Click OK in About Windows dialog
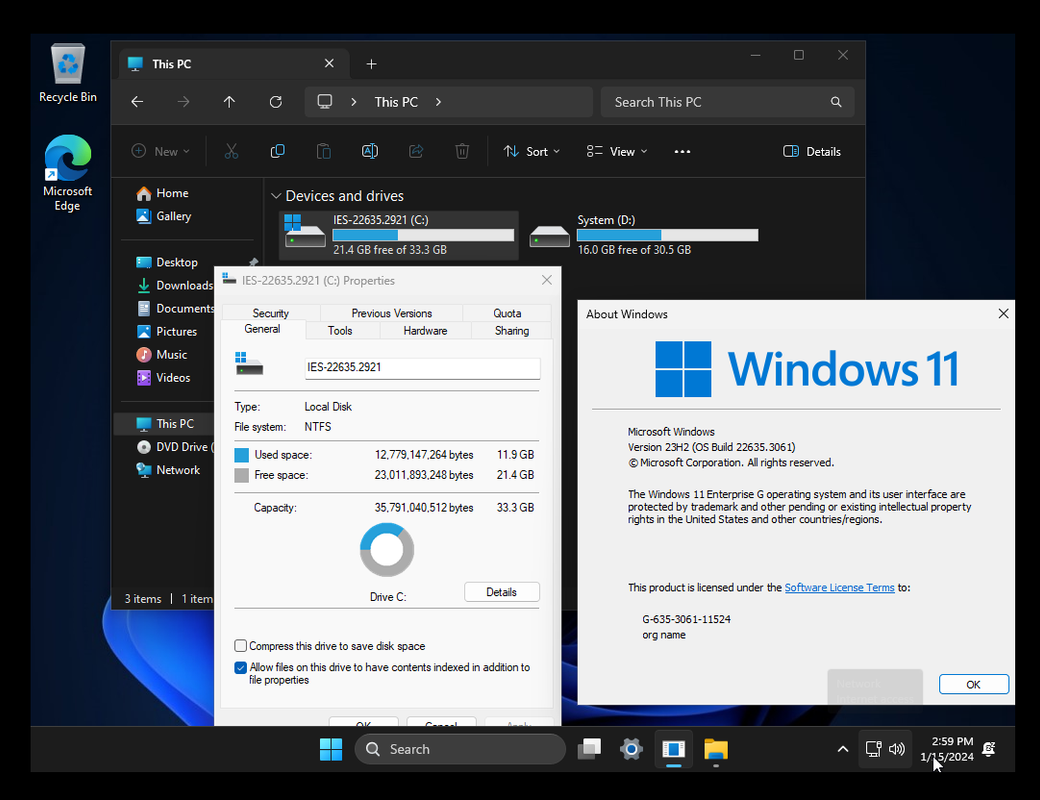Screen dimensions: 1040x800 pyautogui.click(x=974, y=685)
